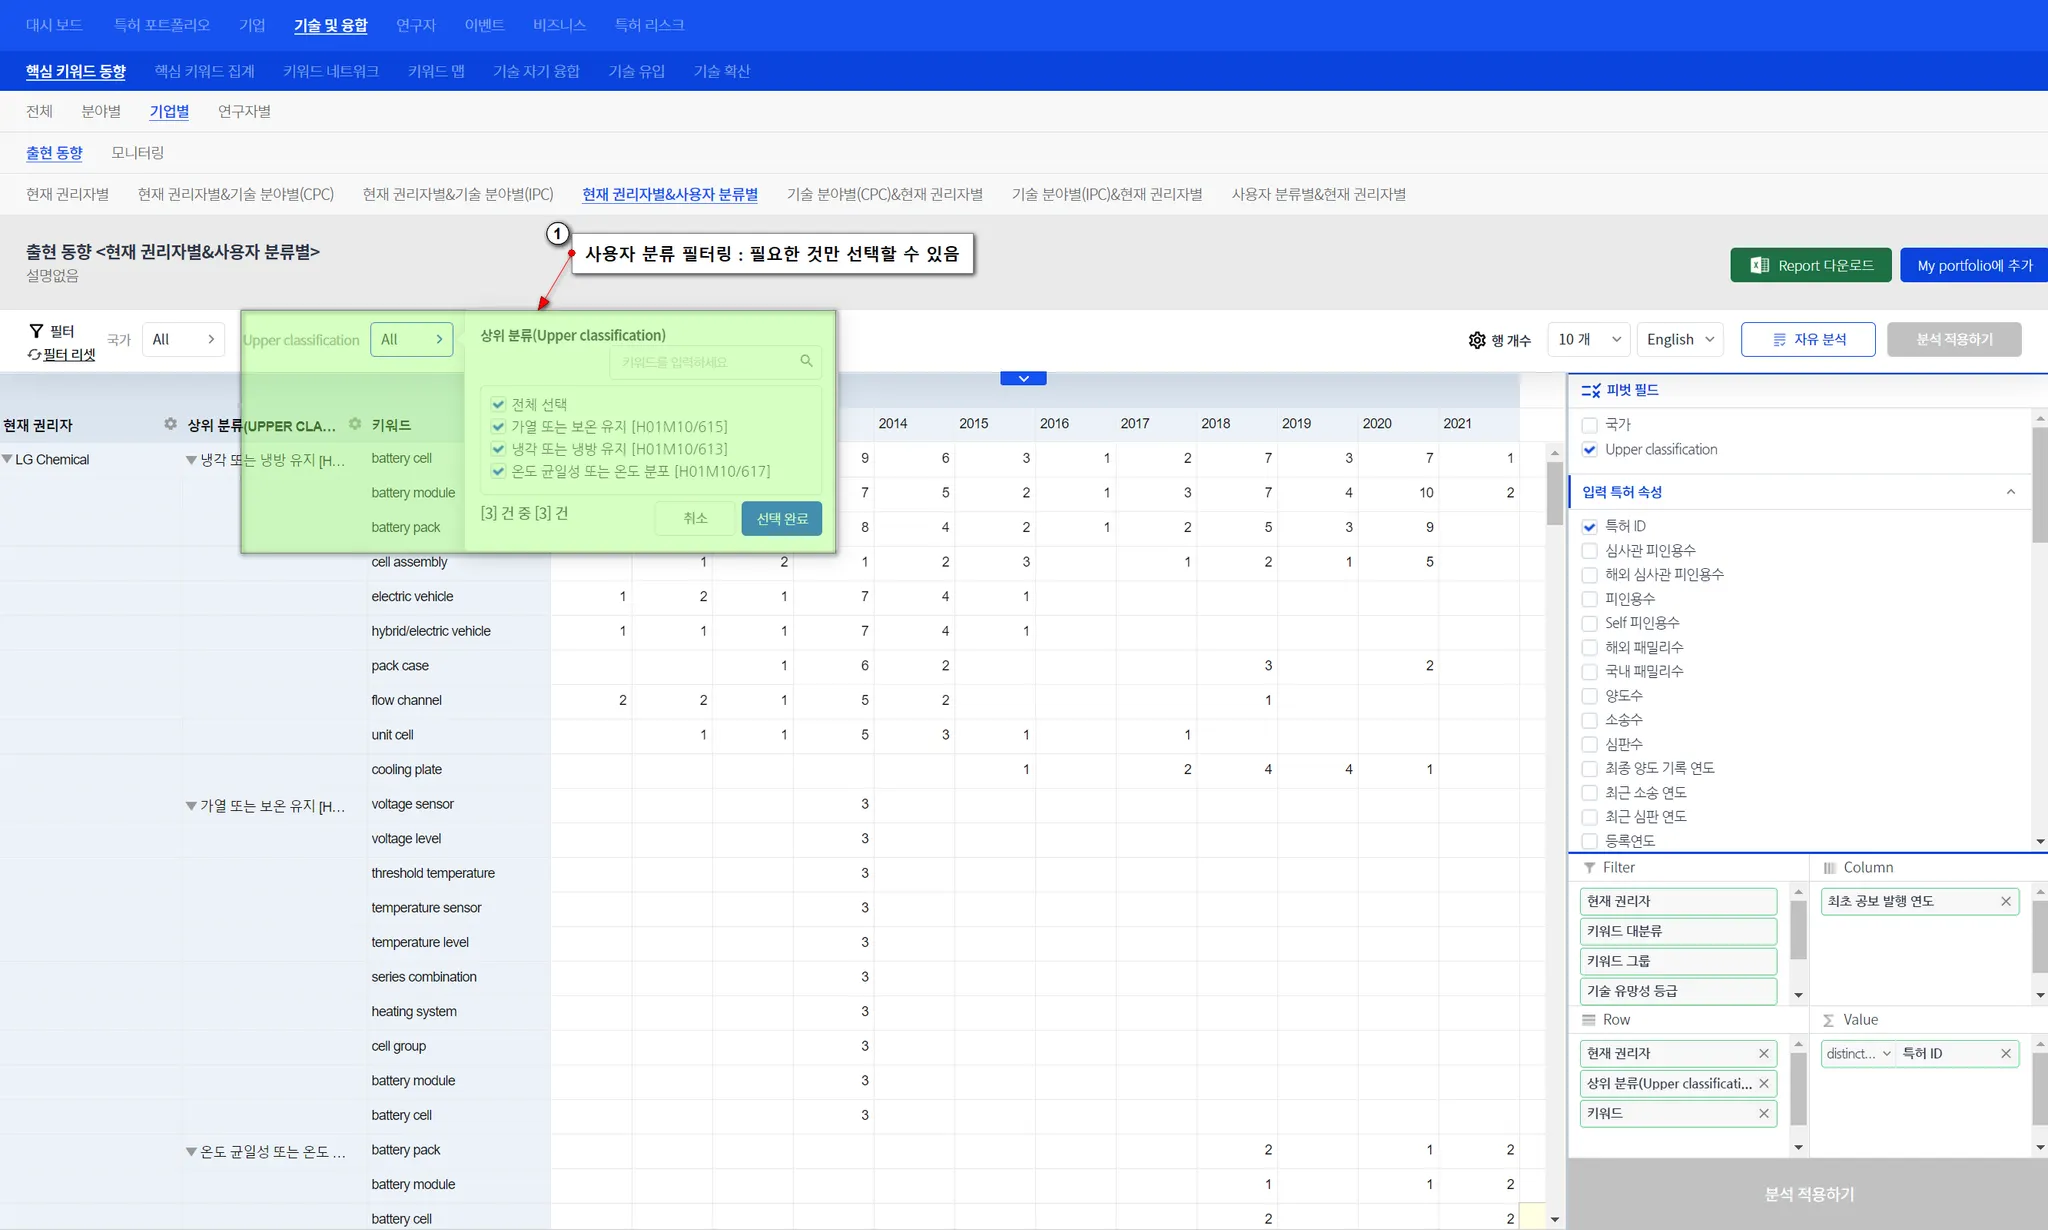Remove 최초 공보 발행 연도 from Column area
This screenshot has width=2048, height=1230.
[2005, 901]
